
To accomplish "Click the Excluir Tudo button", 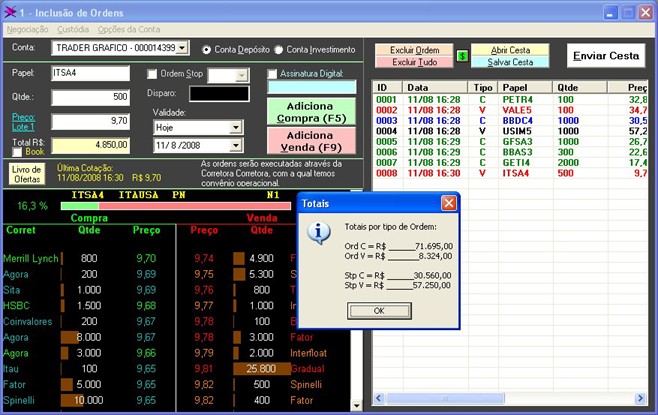I will (414, 62).
